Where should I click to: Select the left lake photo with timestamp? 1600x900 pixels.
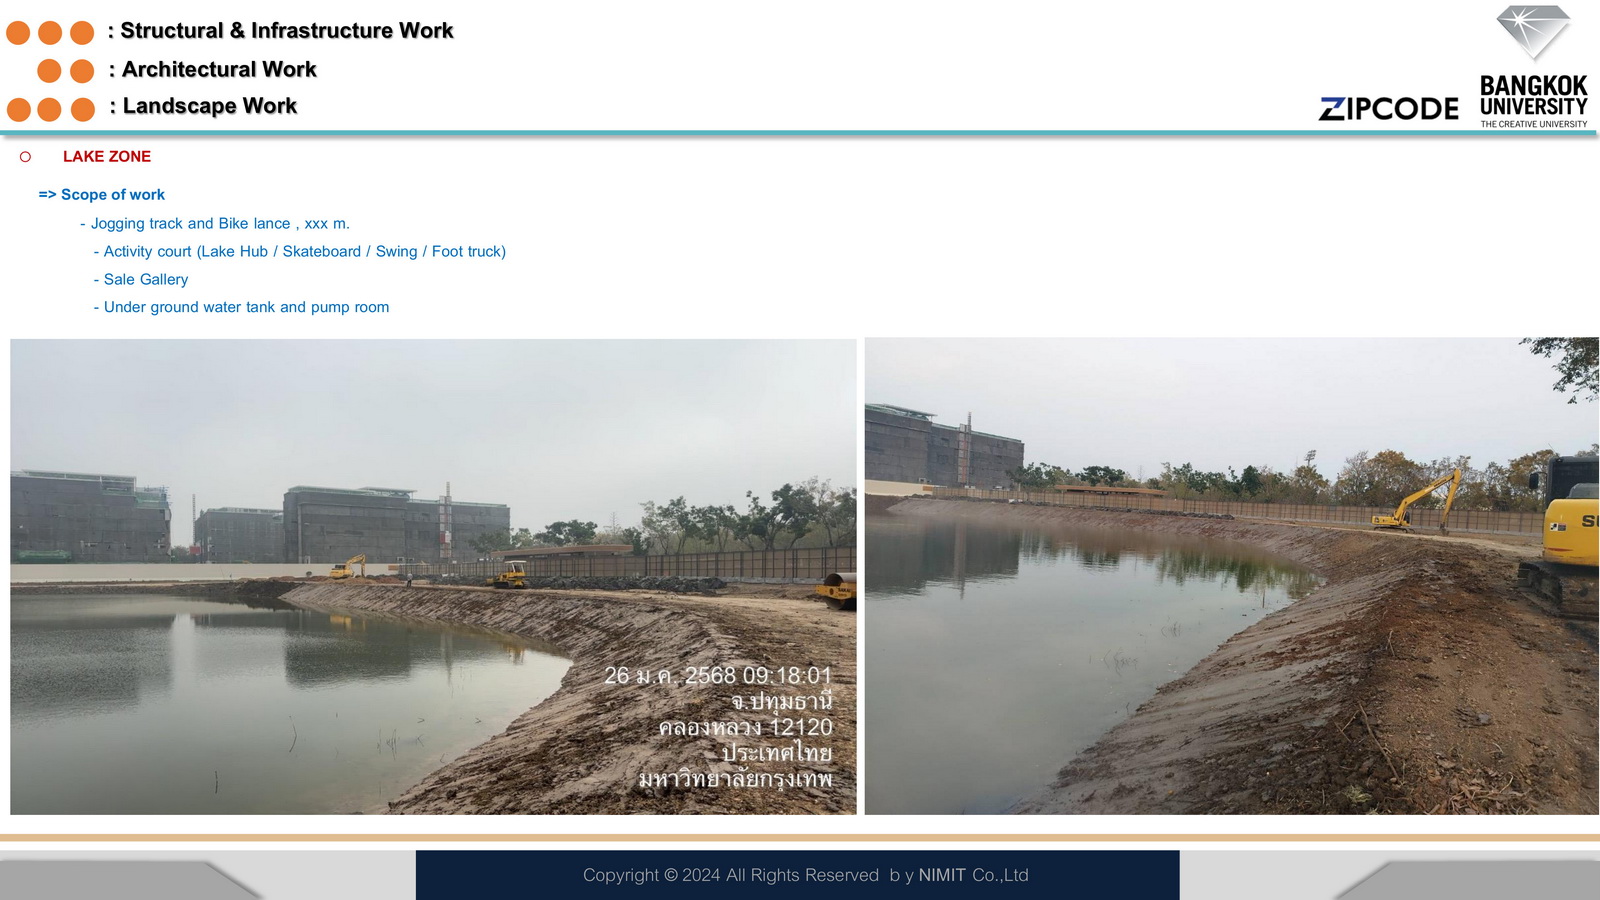point(433,576)
